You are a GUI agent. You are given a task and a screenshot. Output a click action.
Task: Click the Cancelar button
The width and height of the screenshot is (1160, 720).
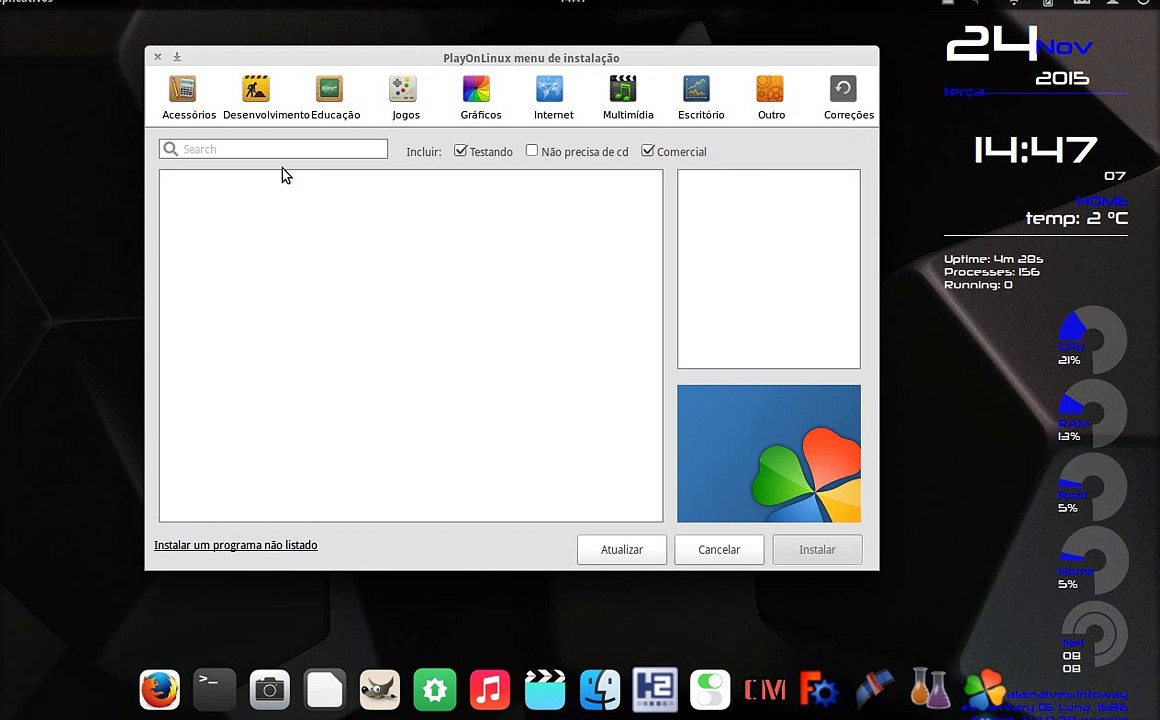tap(719, 550)
